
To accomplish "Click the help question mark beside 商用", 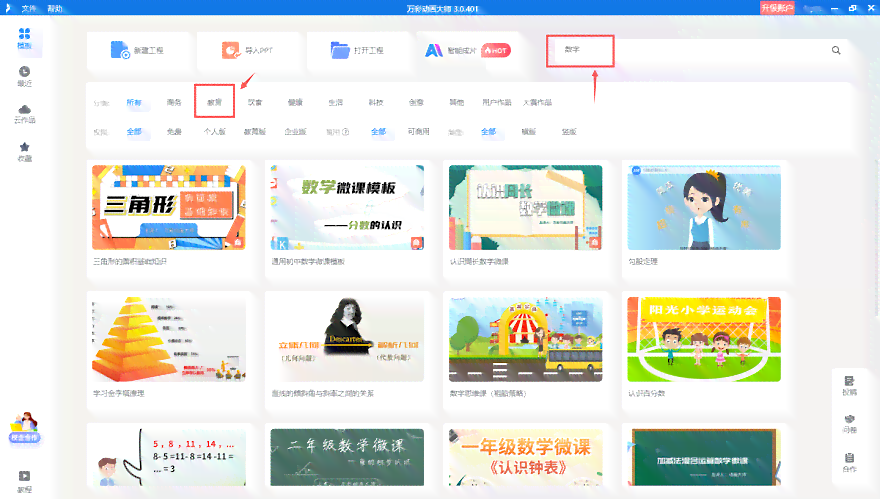I will [346, 132].
